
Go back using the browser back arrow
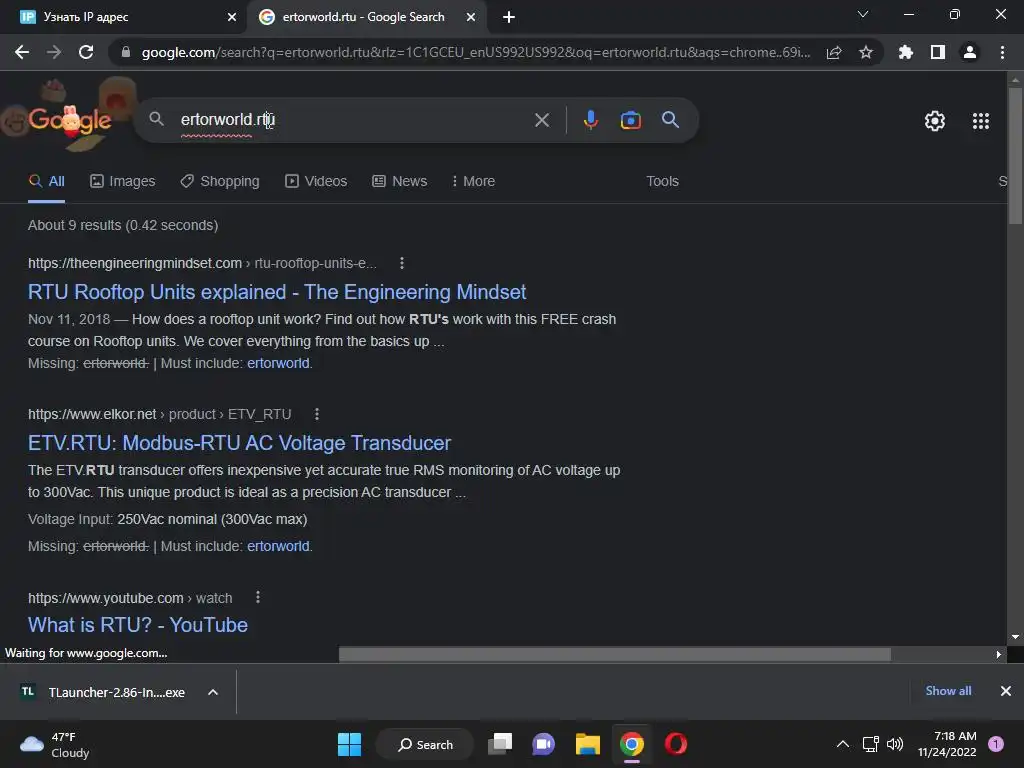[x=22, y=52]
